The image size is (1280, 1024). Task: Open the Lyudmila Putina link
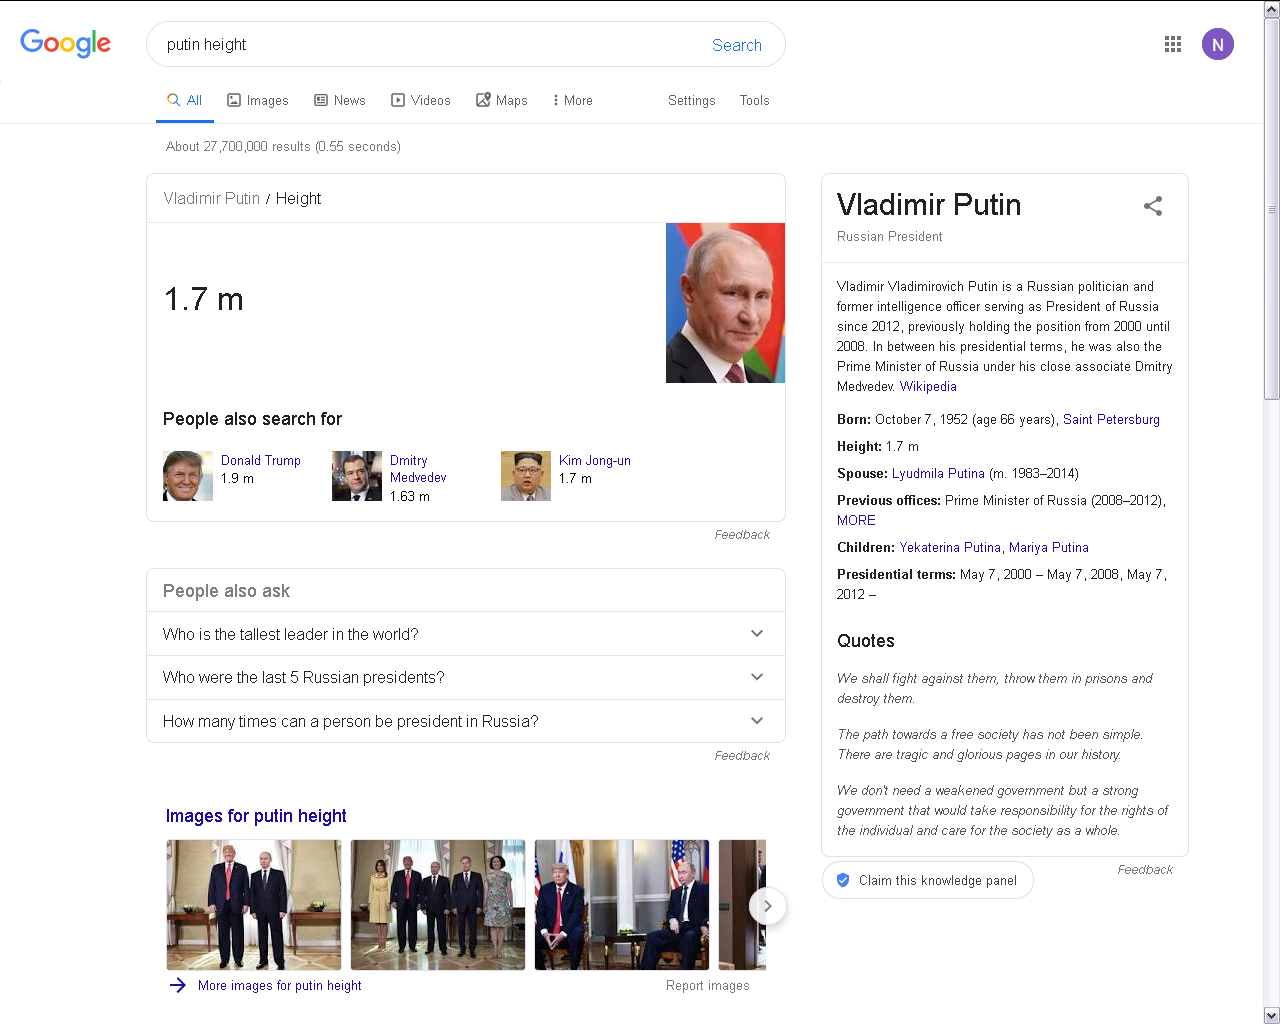938,473
